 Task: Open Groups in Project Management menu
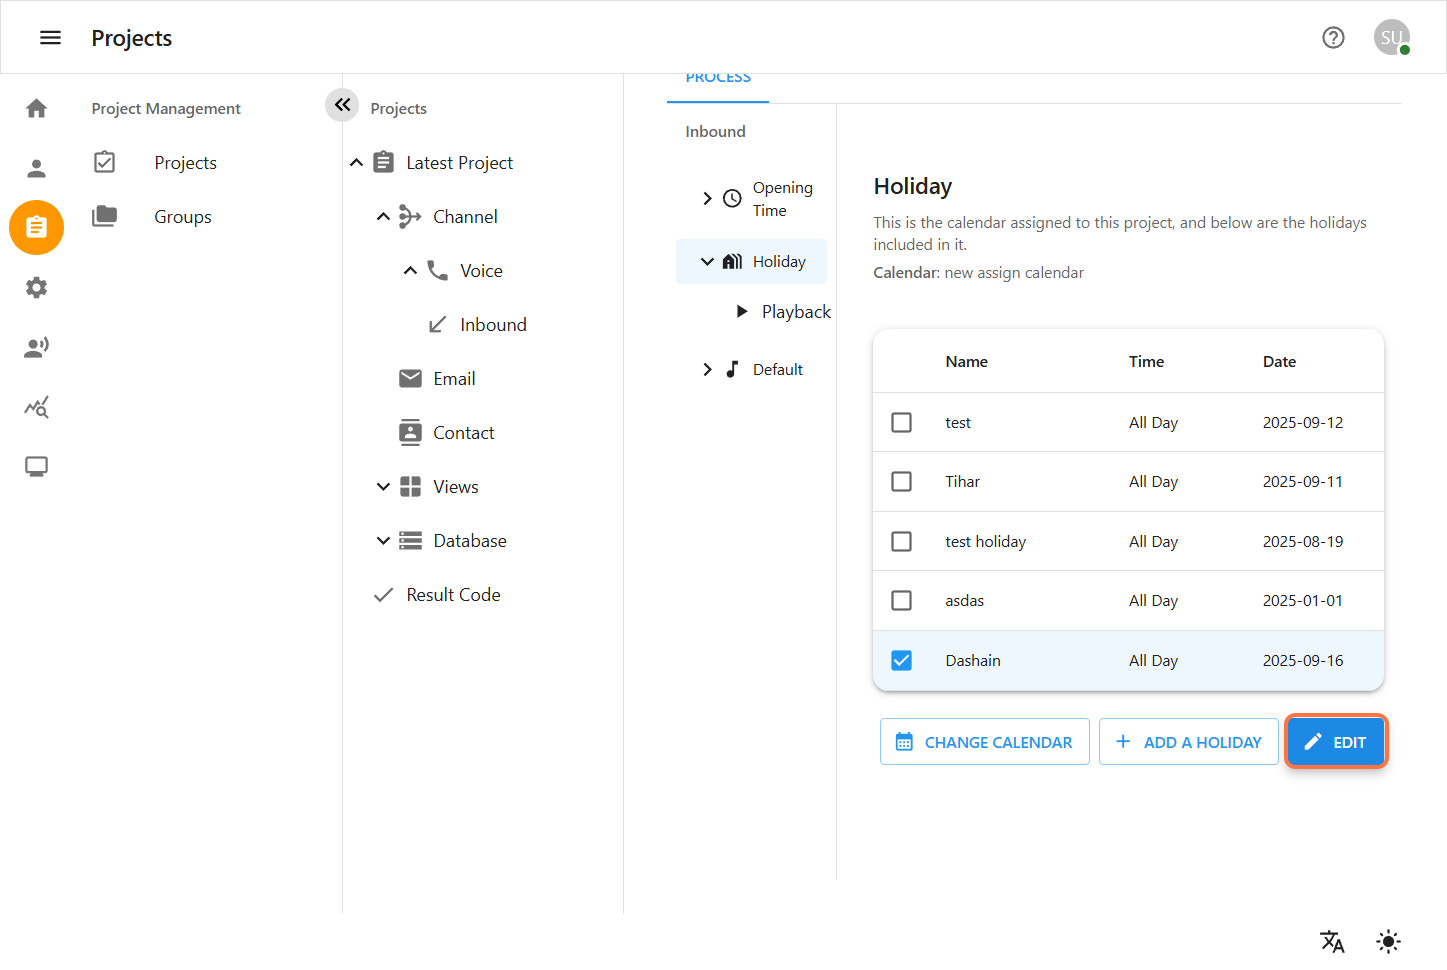[x=183, y=217]
